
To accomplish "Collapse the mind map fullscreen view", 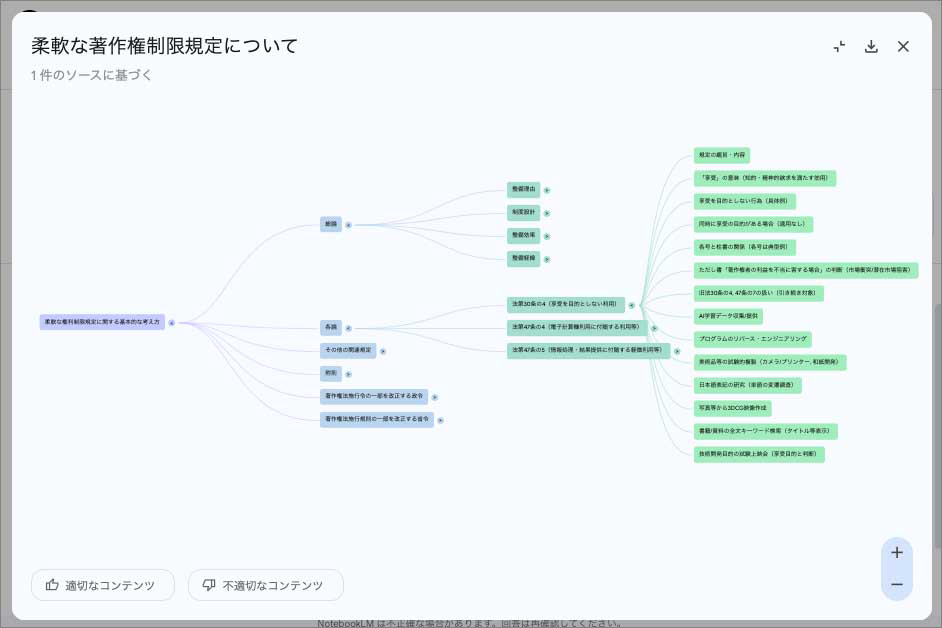I will click(839, 47).
